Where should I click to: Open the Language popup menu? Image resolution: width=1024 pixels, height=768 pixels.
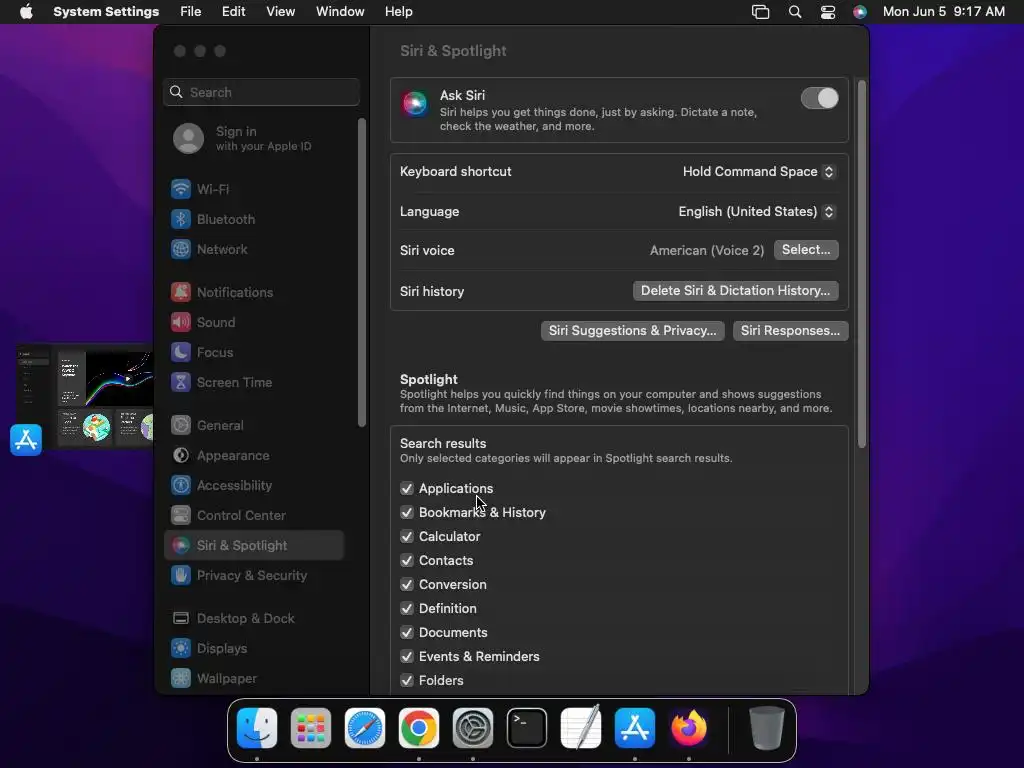756,212
